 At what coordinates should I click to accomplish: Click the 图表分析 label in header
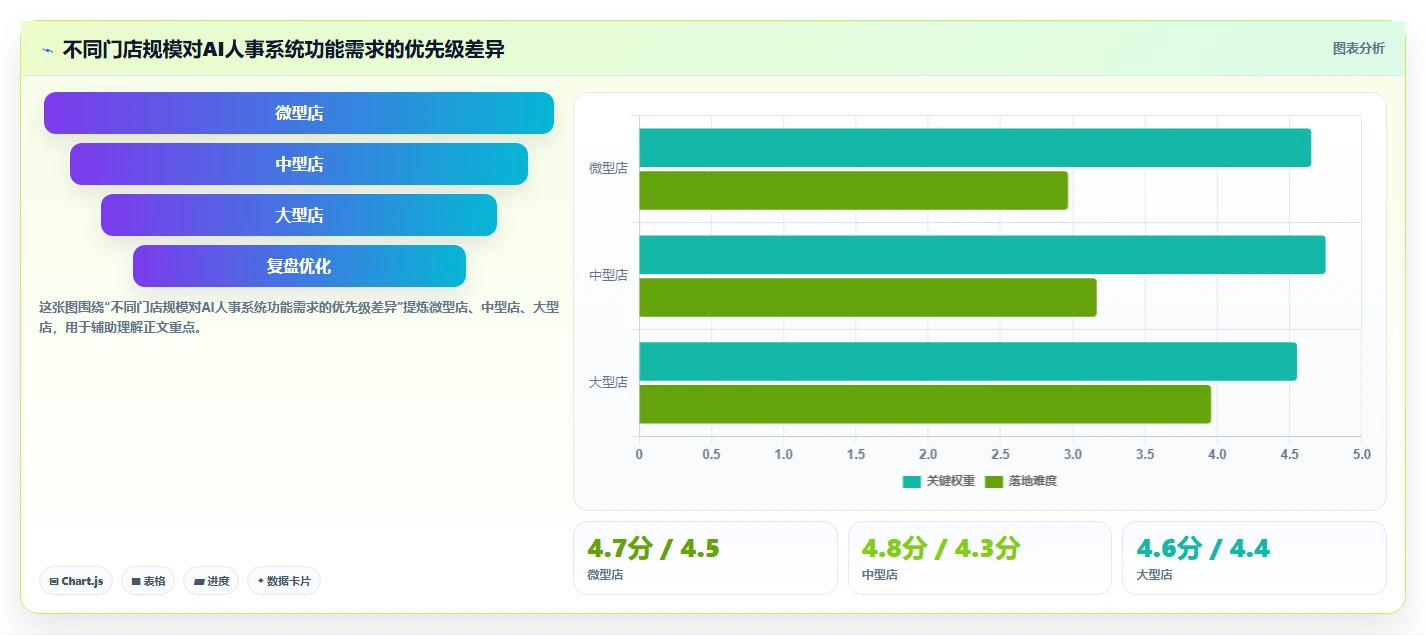coord(1358,48)
